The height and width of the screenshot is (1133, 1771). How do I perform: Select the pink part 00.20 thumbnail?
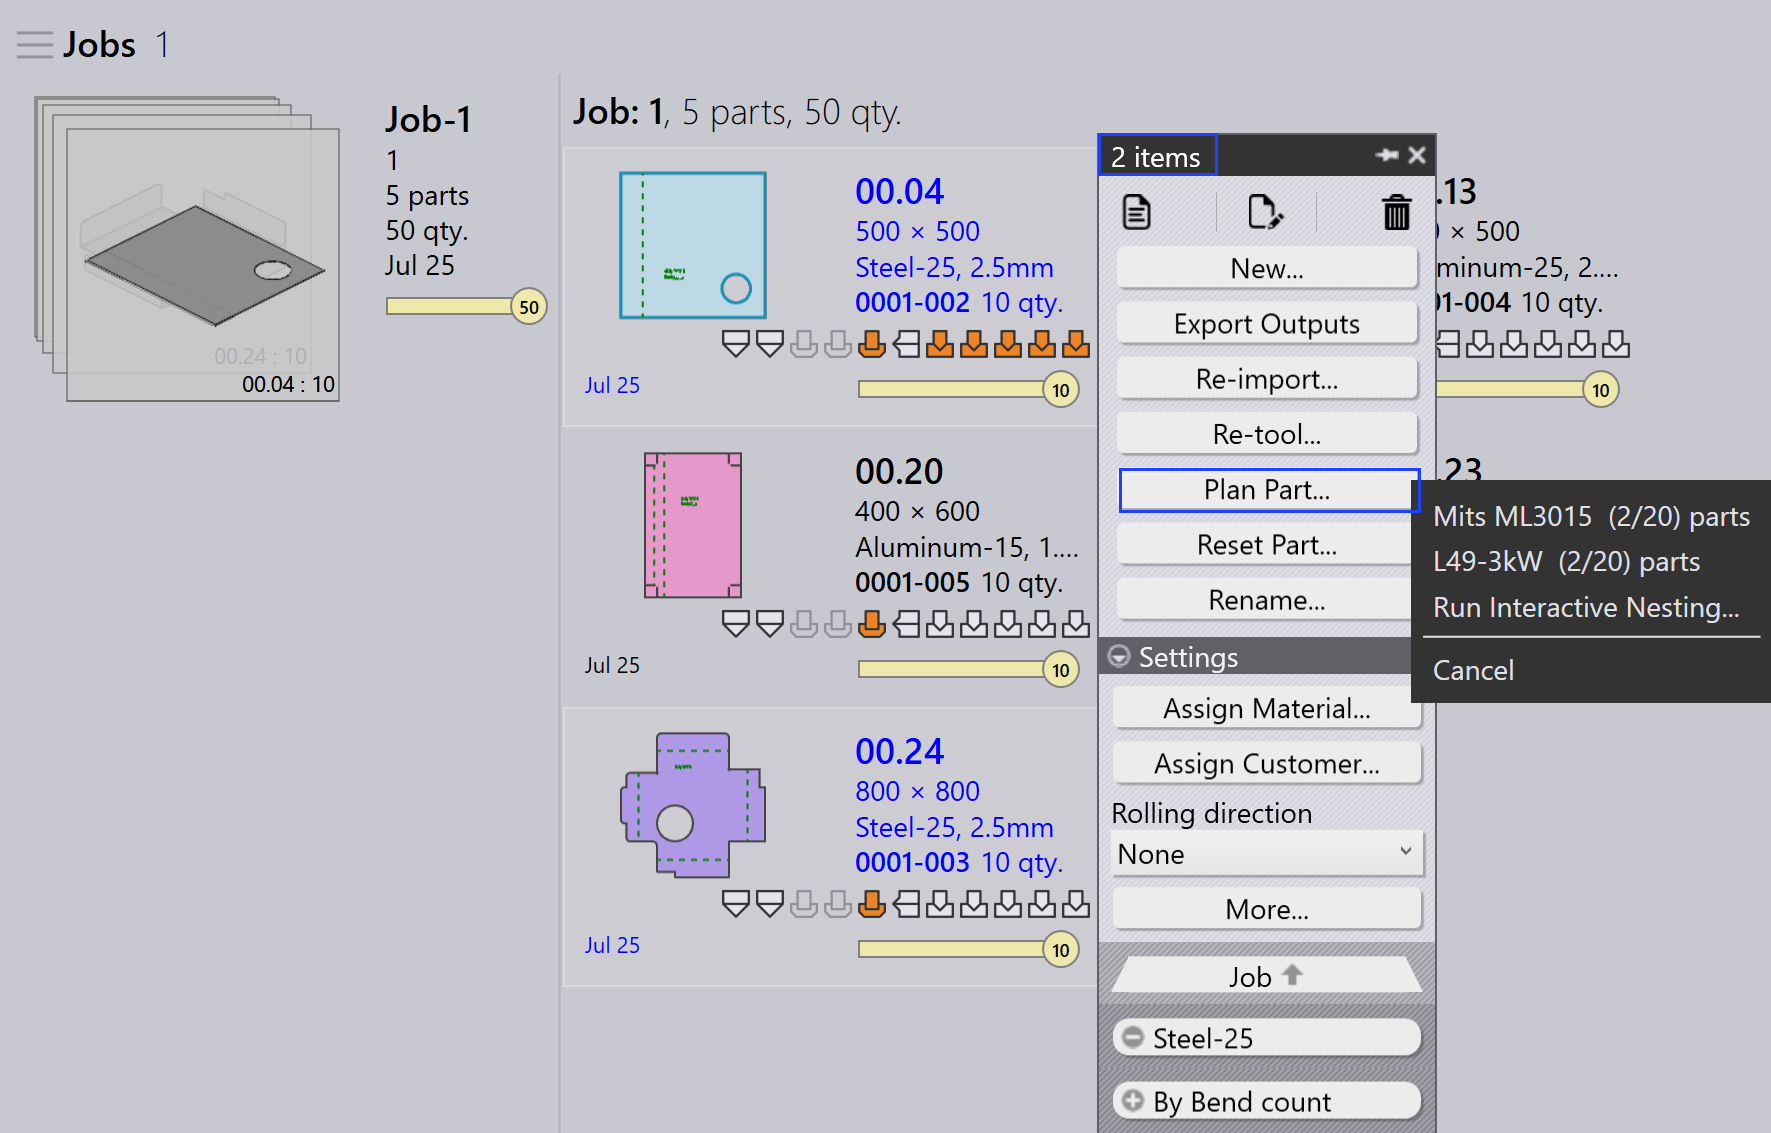point(693,525)
